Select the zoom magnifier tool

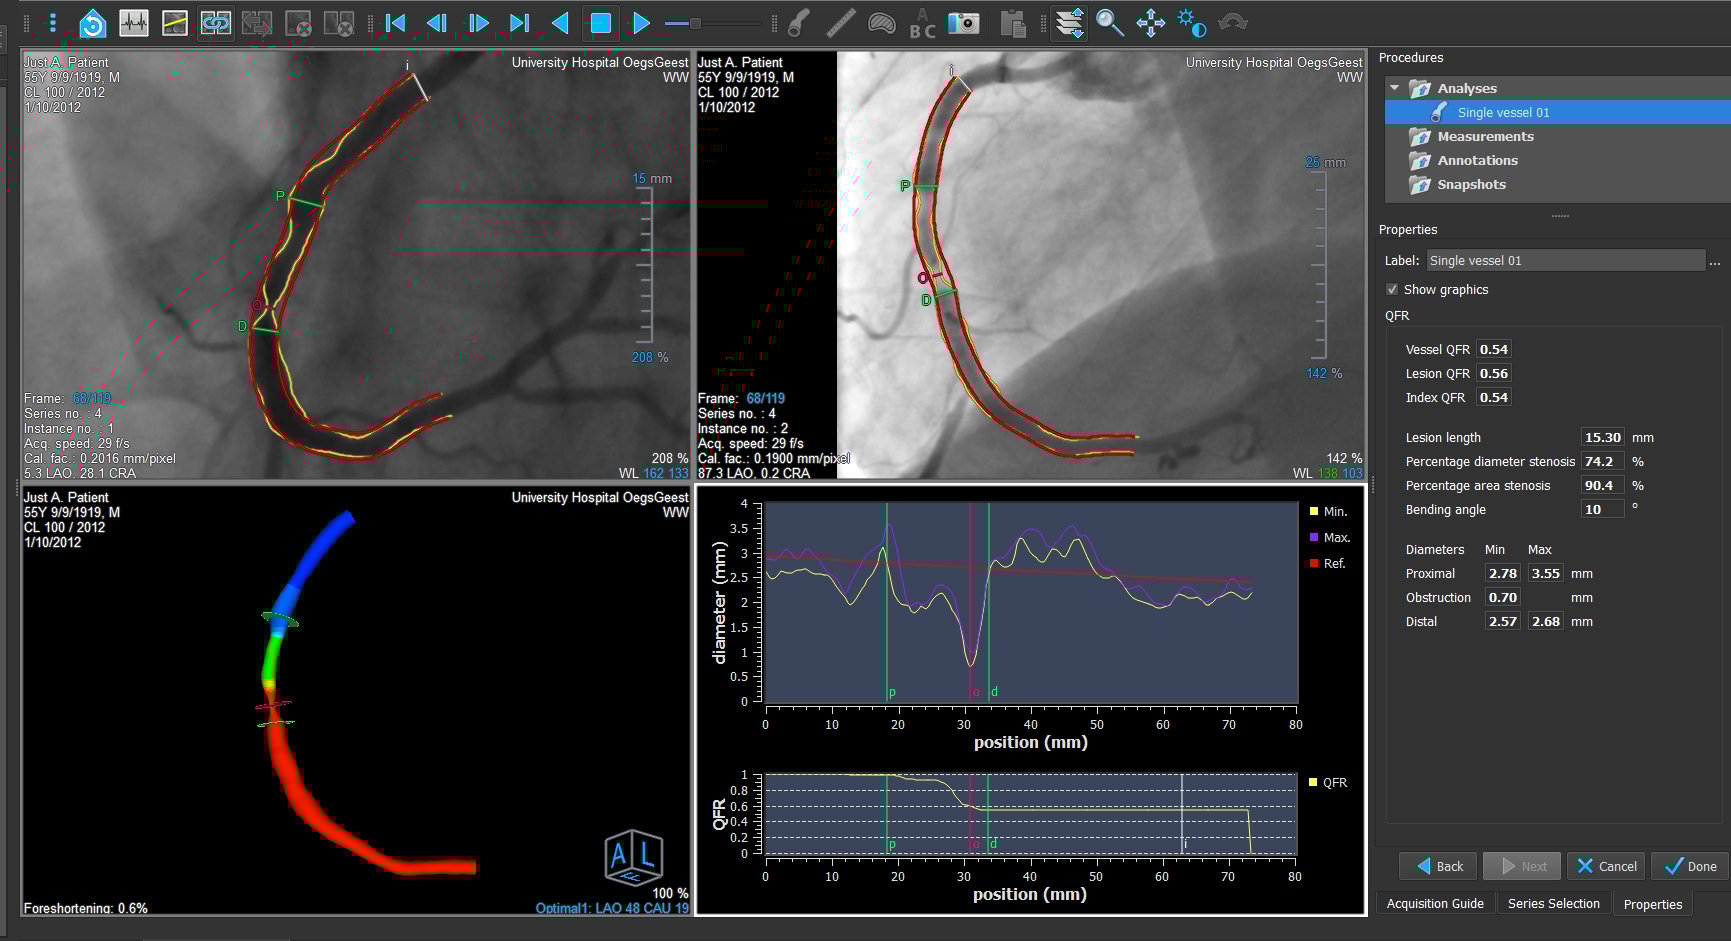click(1109, 23)
